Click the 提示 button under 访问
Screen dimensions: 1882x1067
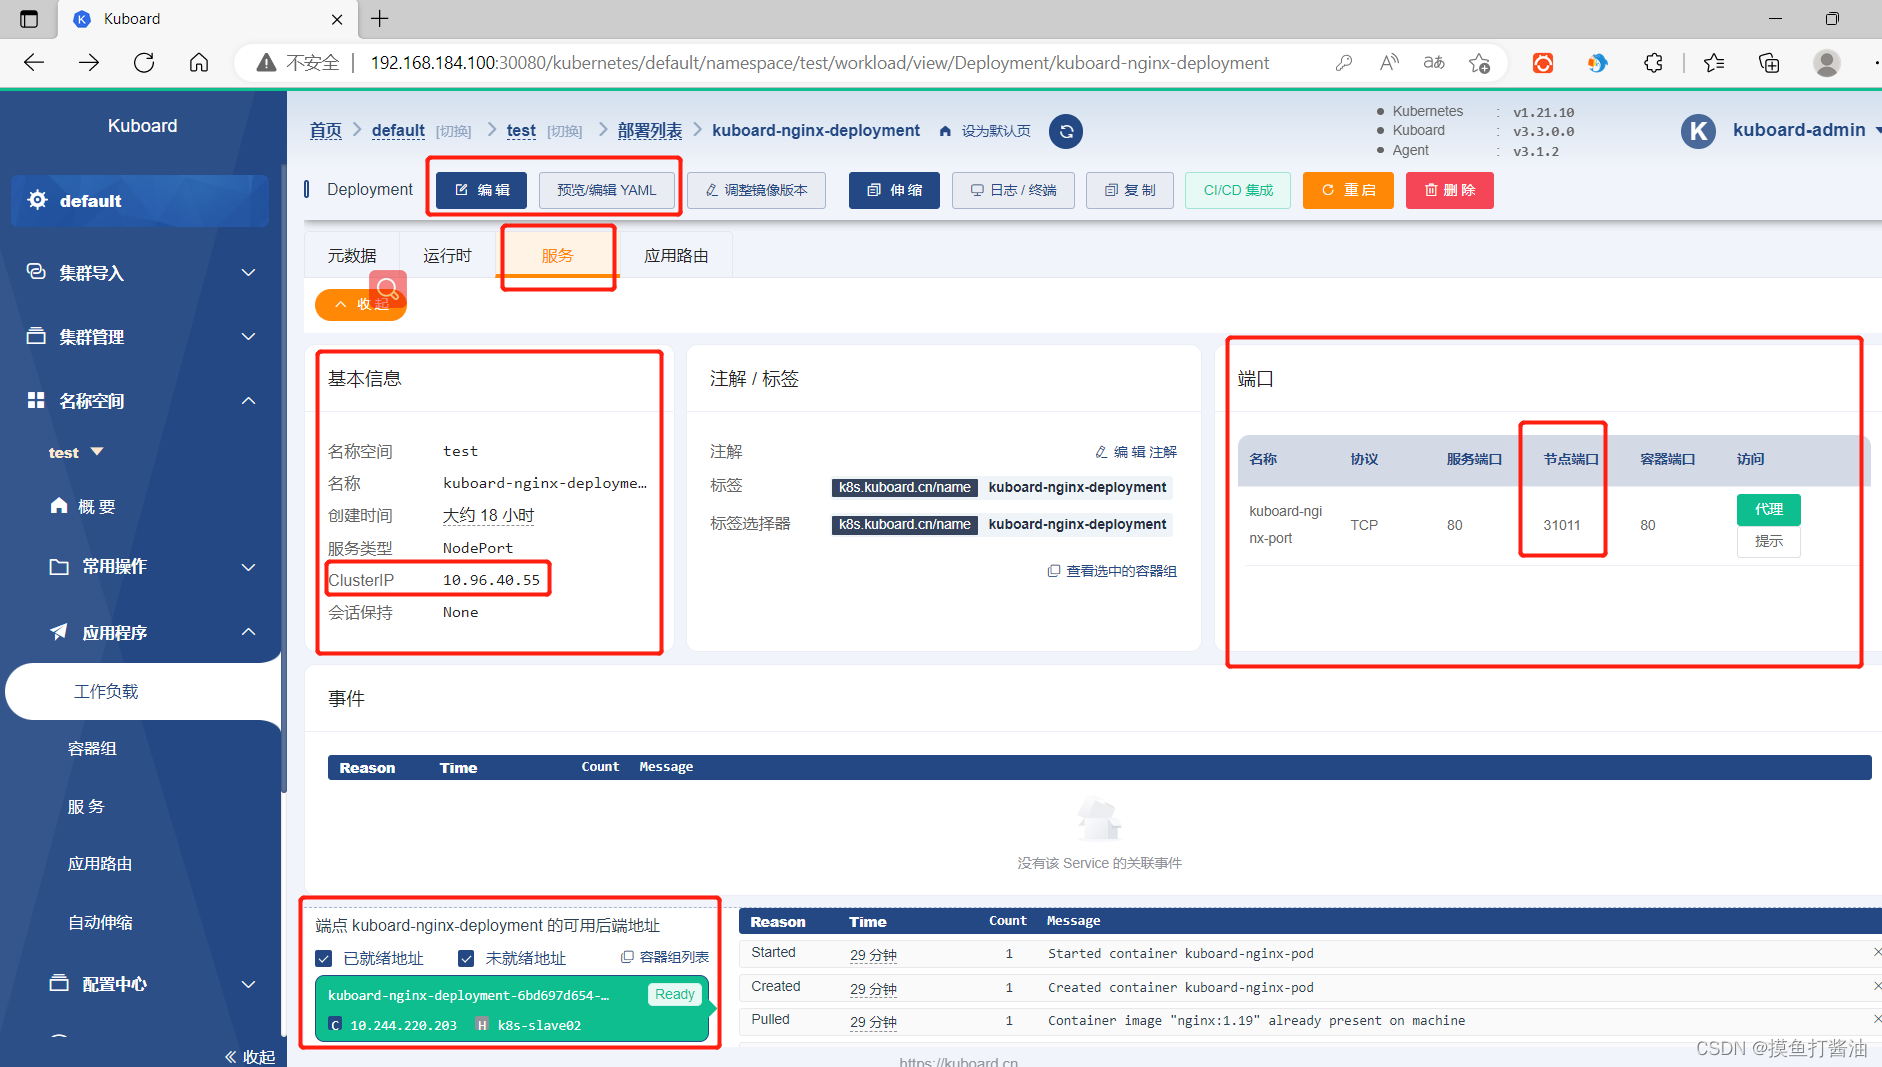point(1769,541)
